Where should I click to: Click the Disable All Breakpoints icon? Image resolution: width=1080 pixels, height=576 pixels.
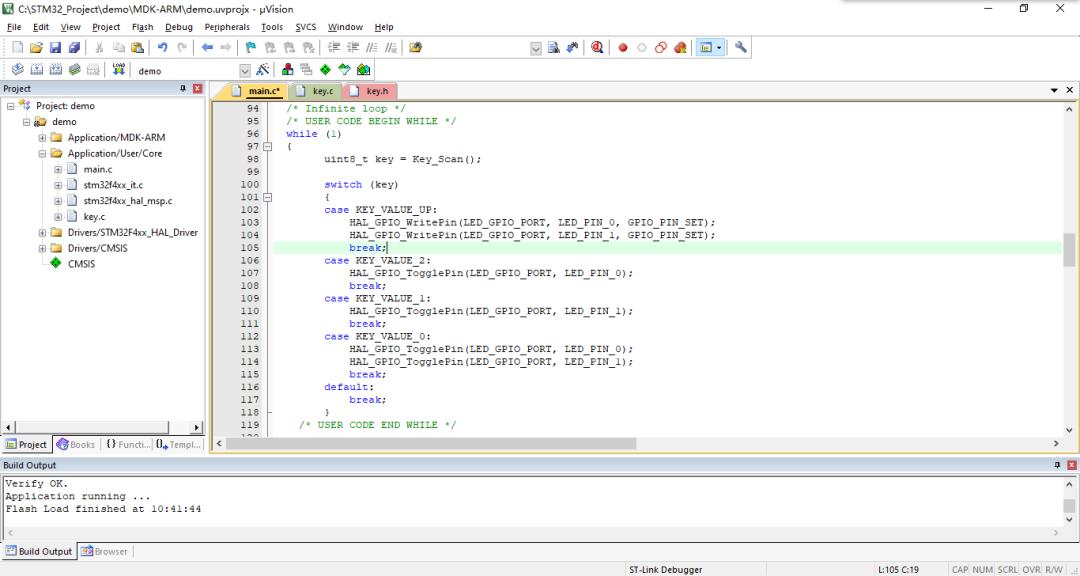pyautogui.click(x=661, y=48)
